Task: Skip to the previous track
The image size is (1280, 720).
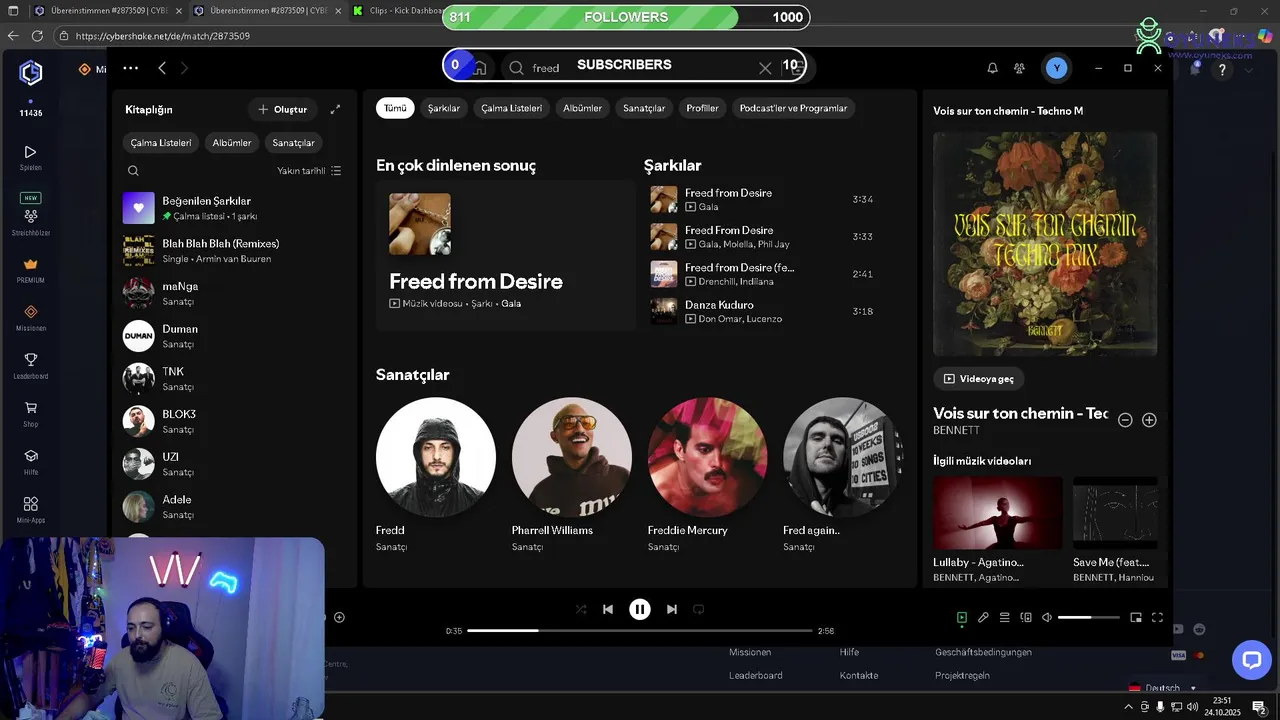Action: tap(607, 609)
